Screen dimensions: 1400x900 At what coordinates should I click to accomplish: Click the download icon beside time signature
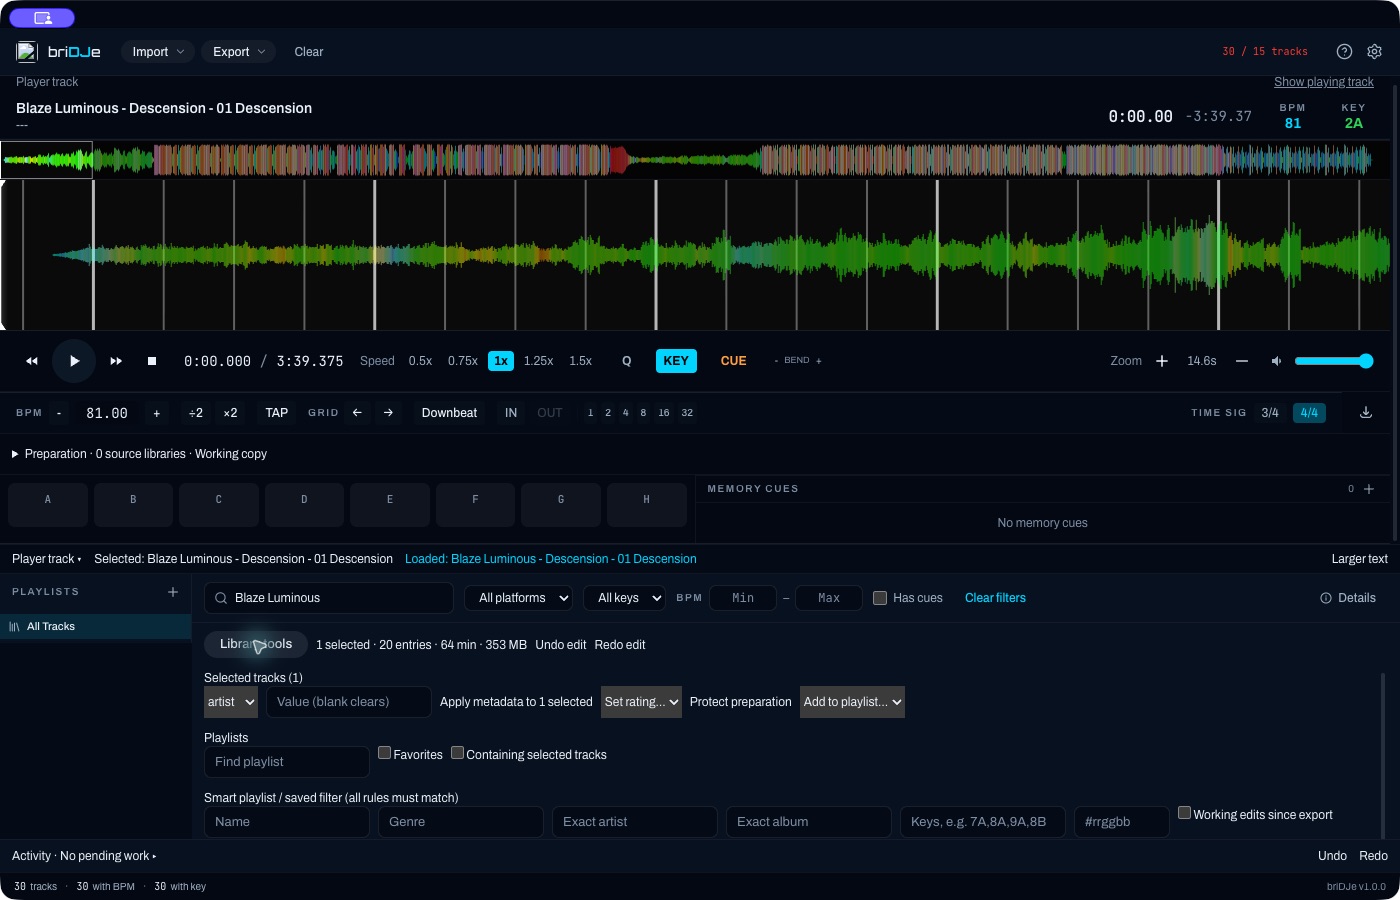(1366, 413)
